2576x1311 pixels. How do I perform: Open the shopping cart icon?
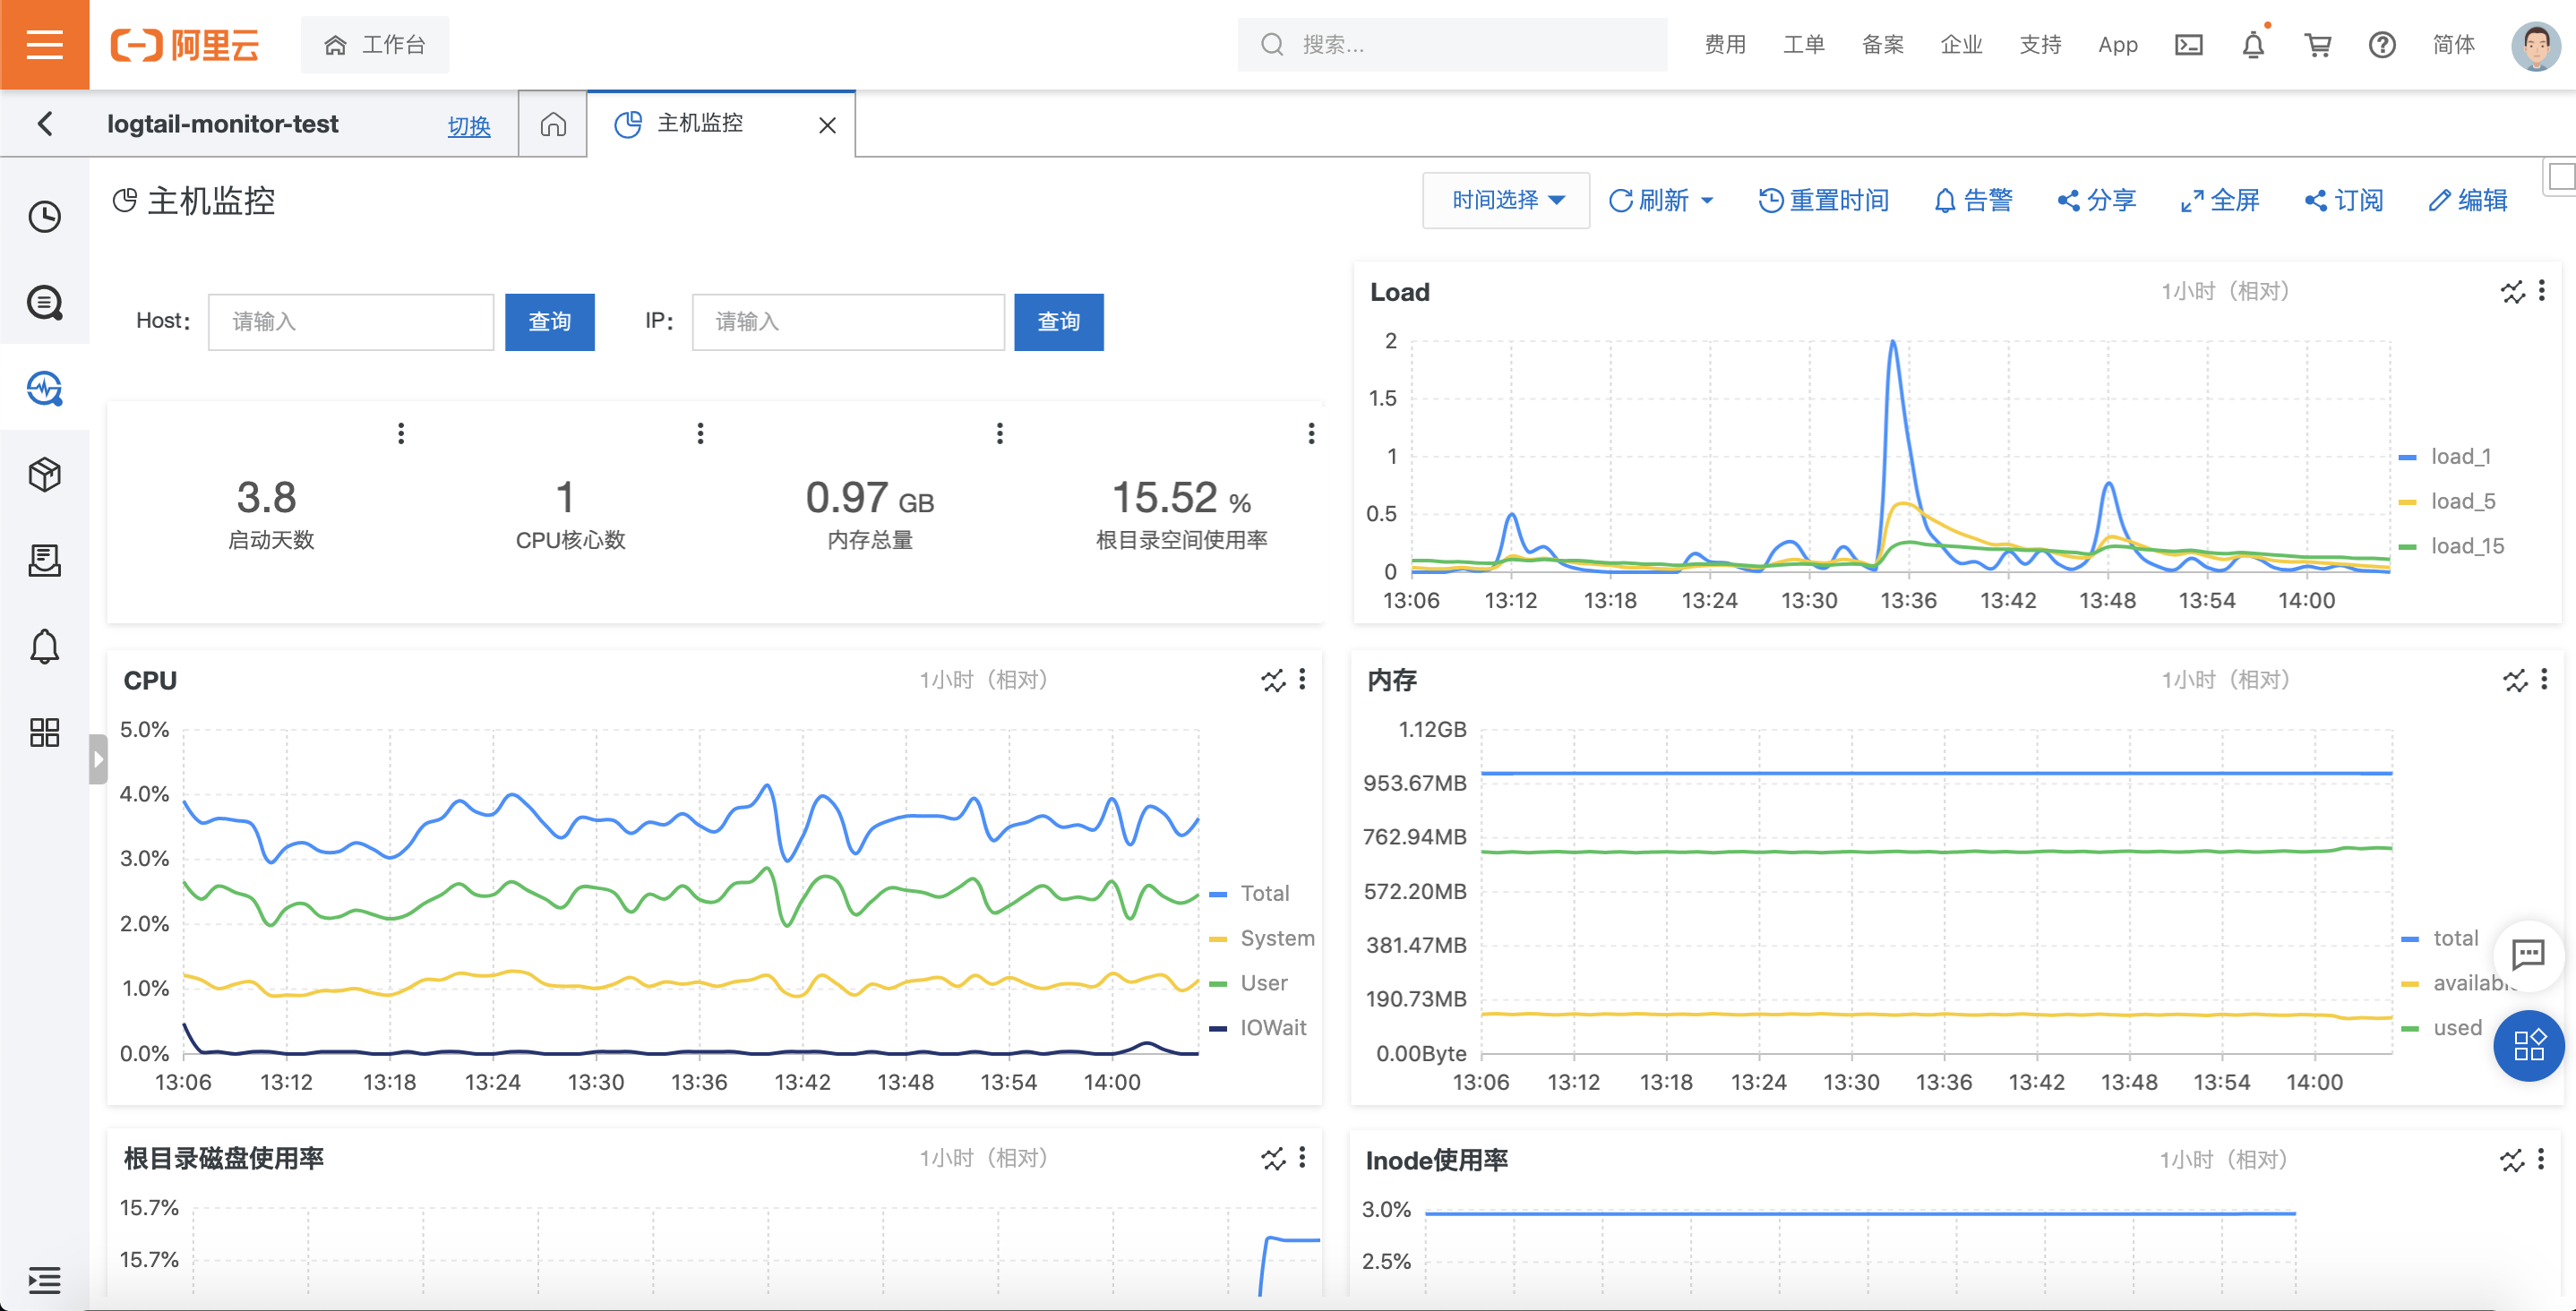tap(2317, 44)
